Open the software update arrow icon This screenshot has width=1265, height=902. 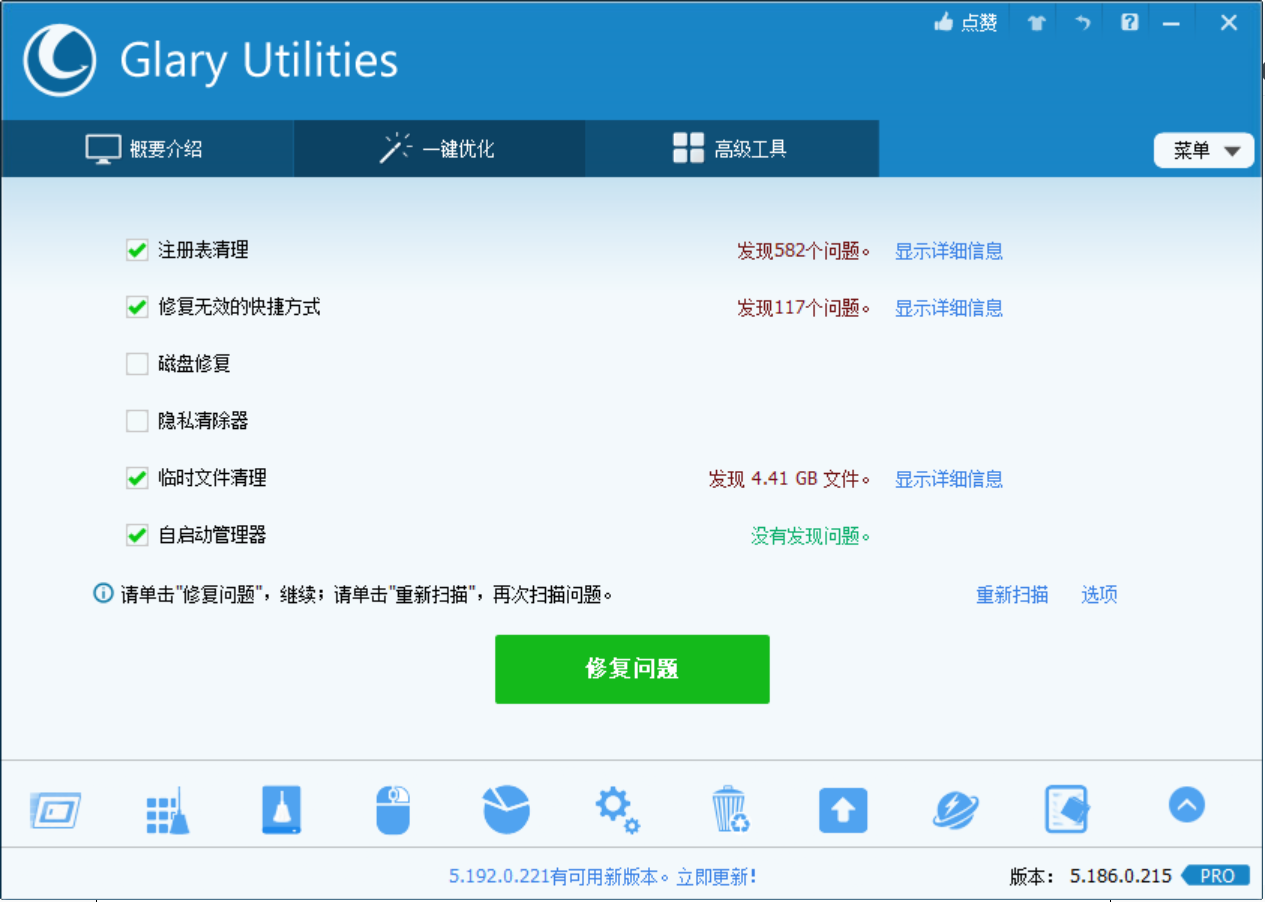tap(843, 811)
